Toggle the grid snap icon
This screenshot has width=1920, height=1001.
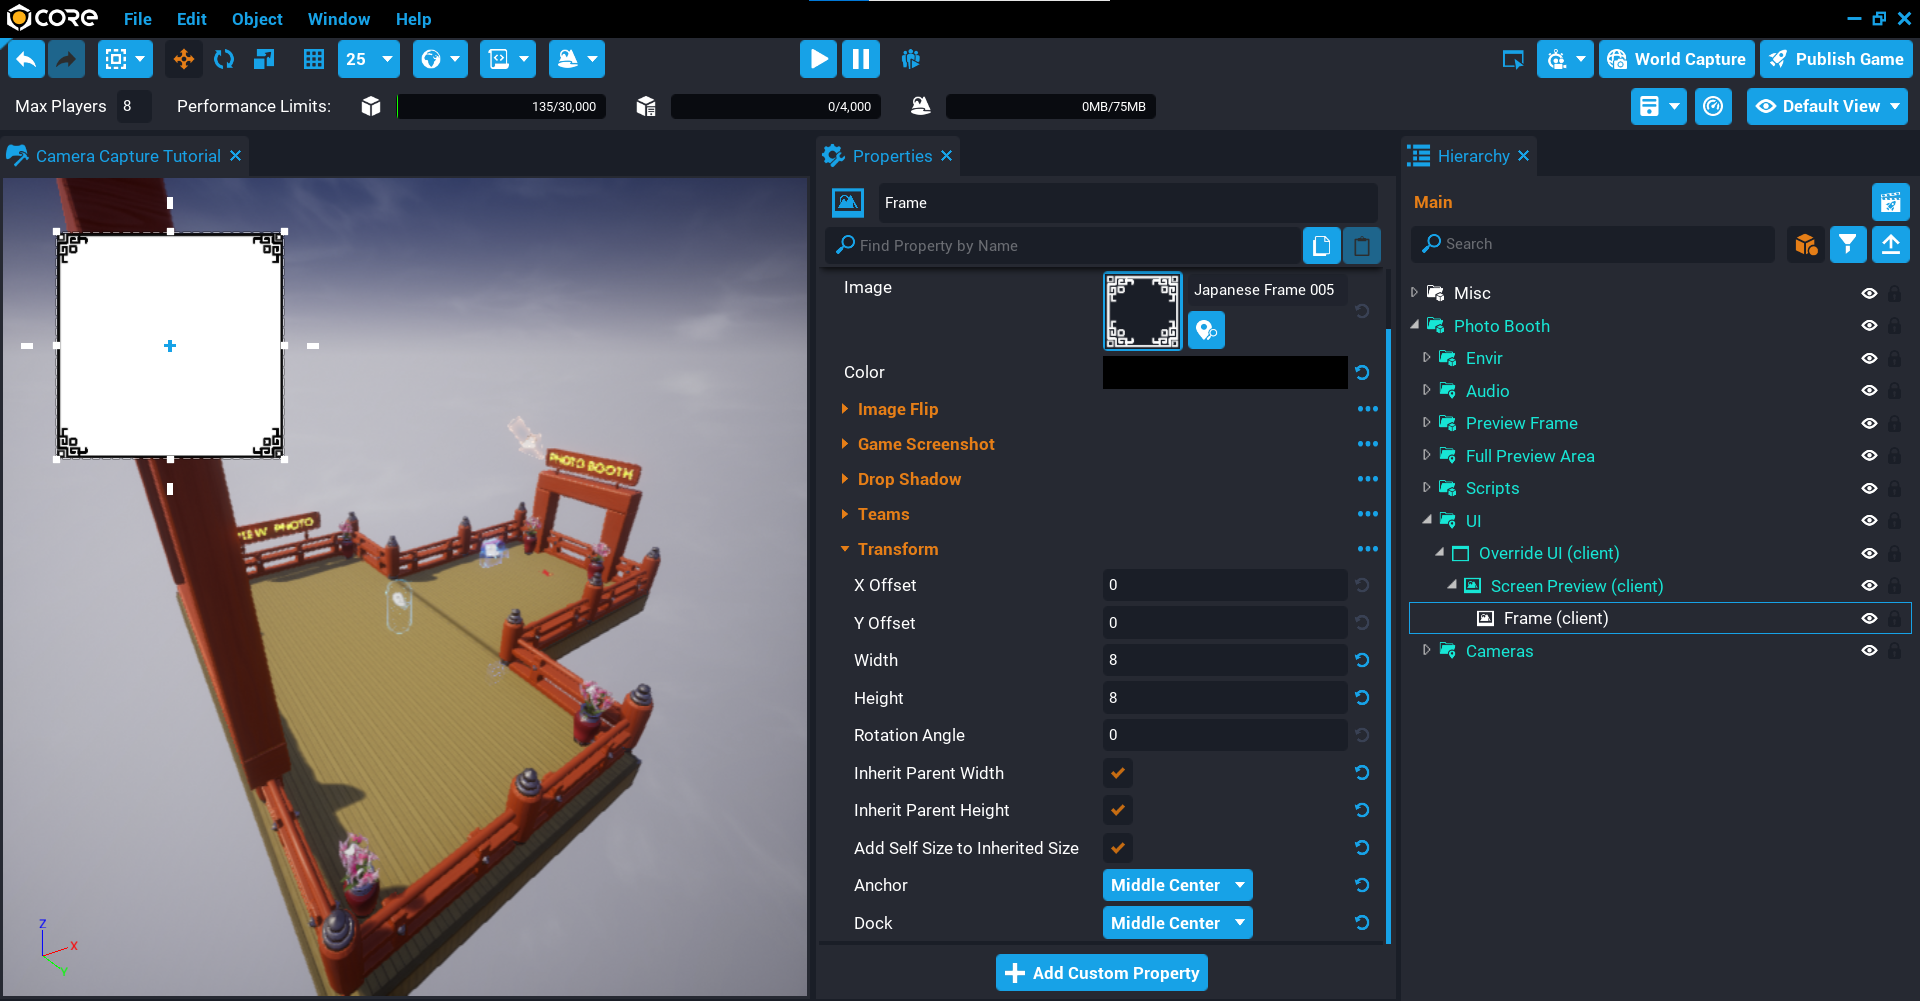[313, 59]
